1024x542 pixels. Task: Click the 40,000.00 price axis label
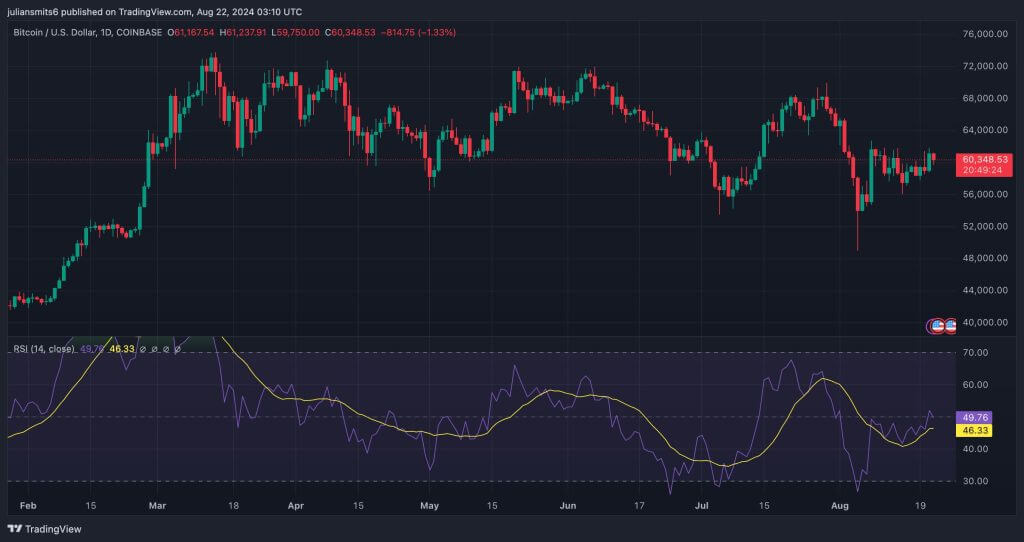point(985,322)
